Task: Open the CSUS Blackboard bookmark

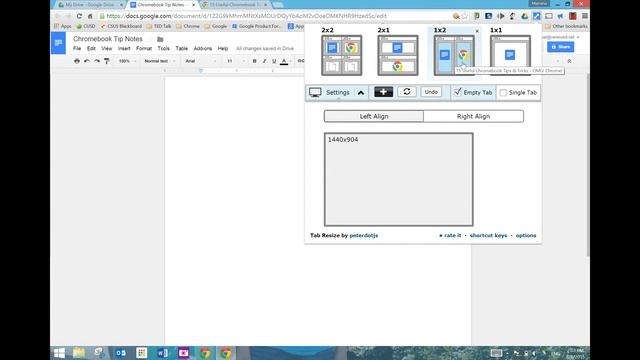Action: (x=121, y=26)
